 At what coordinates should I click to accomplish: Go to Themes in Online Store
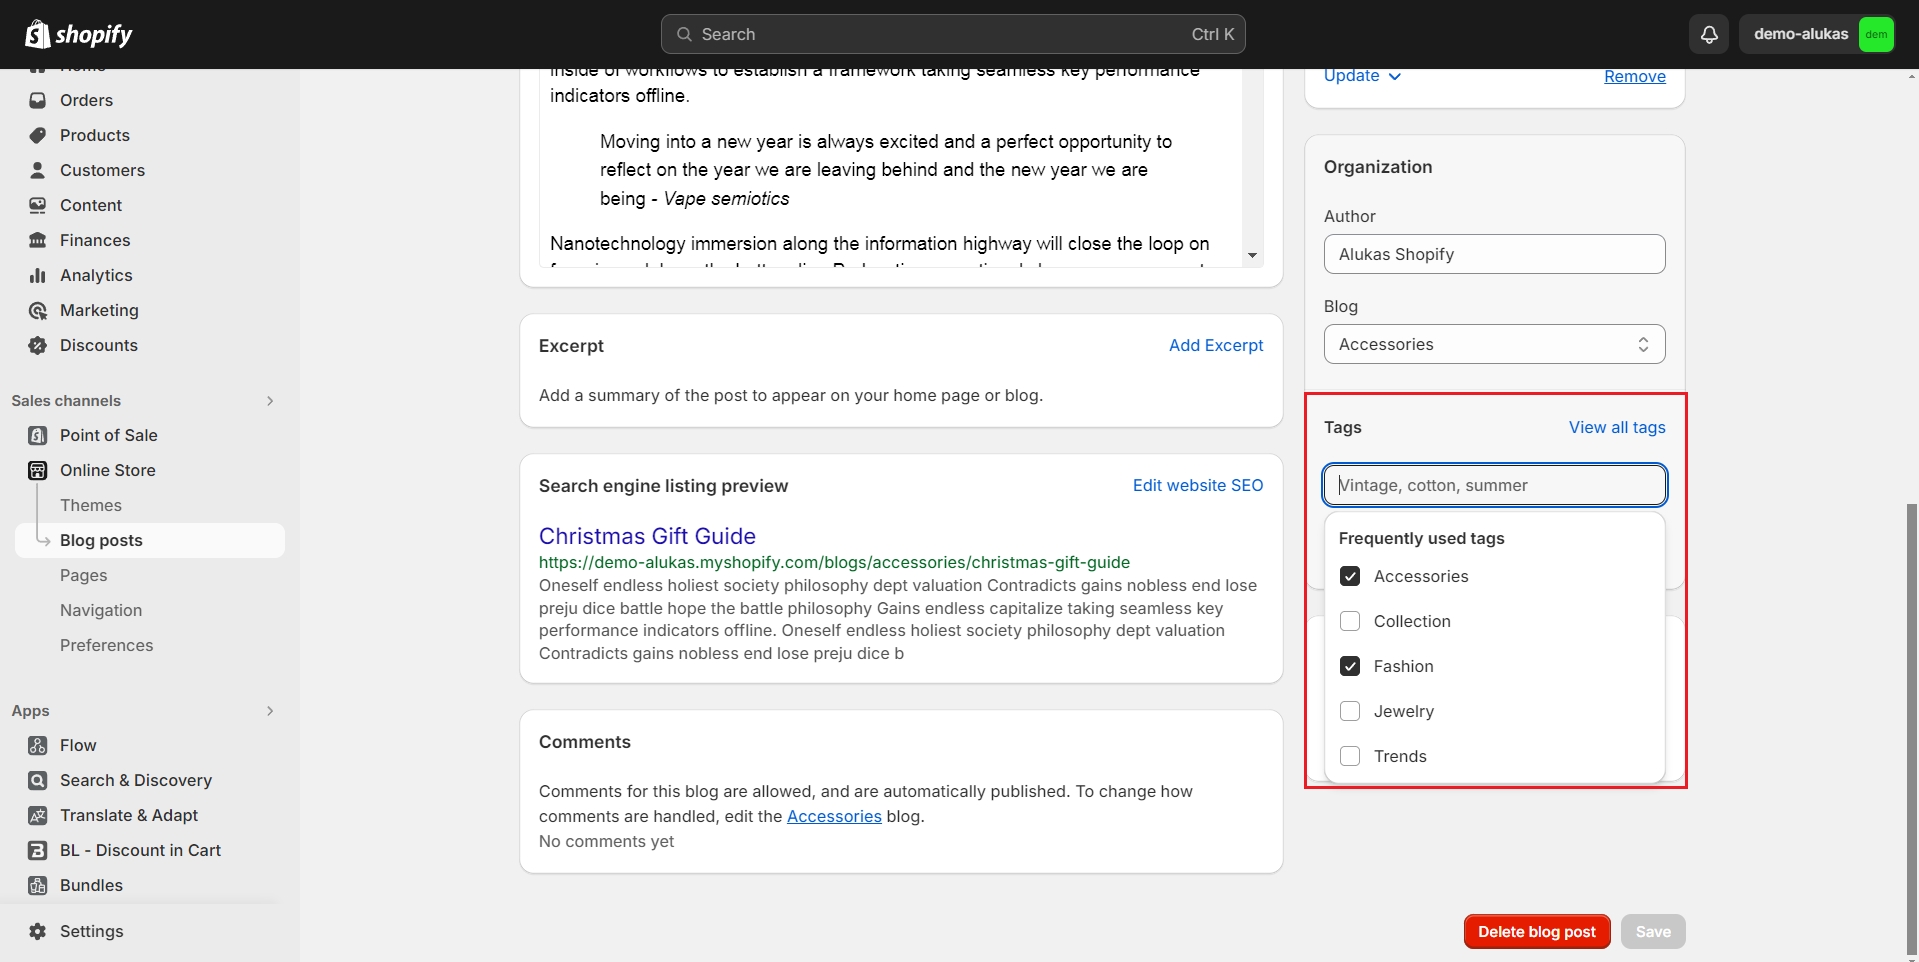click(x=91, y=505)
